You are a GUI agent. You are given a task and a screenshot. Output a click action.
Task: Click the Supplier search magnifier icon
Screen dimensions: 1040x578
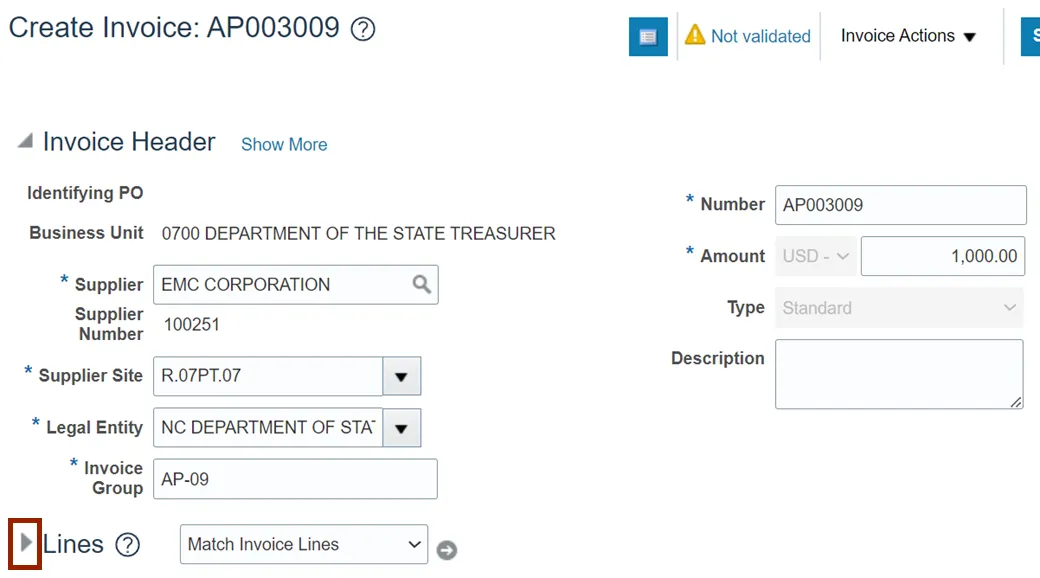[x=422, y=284]
